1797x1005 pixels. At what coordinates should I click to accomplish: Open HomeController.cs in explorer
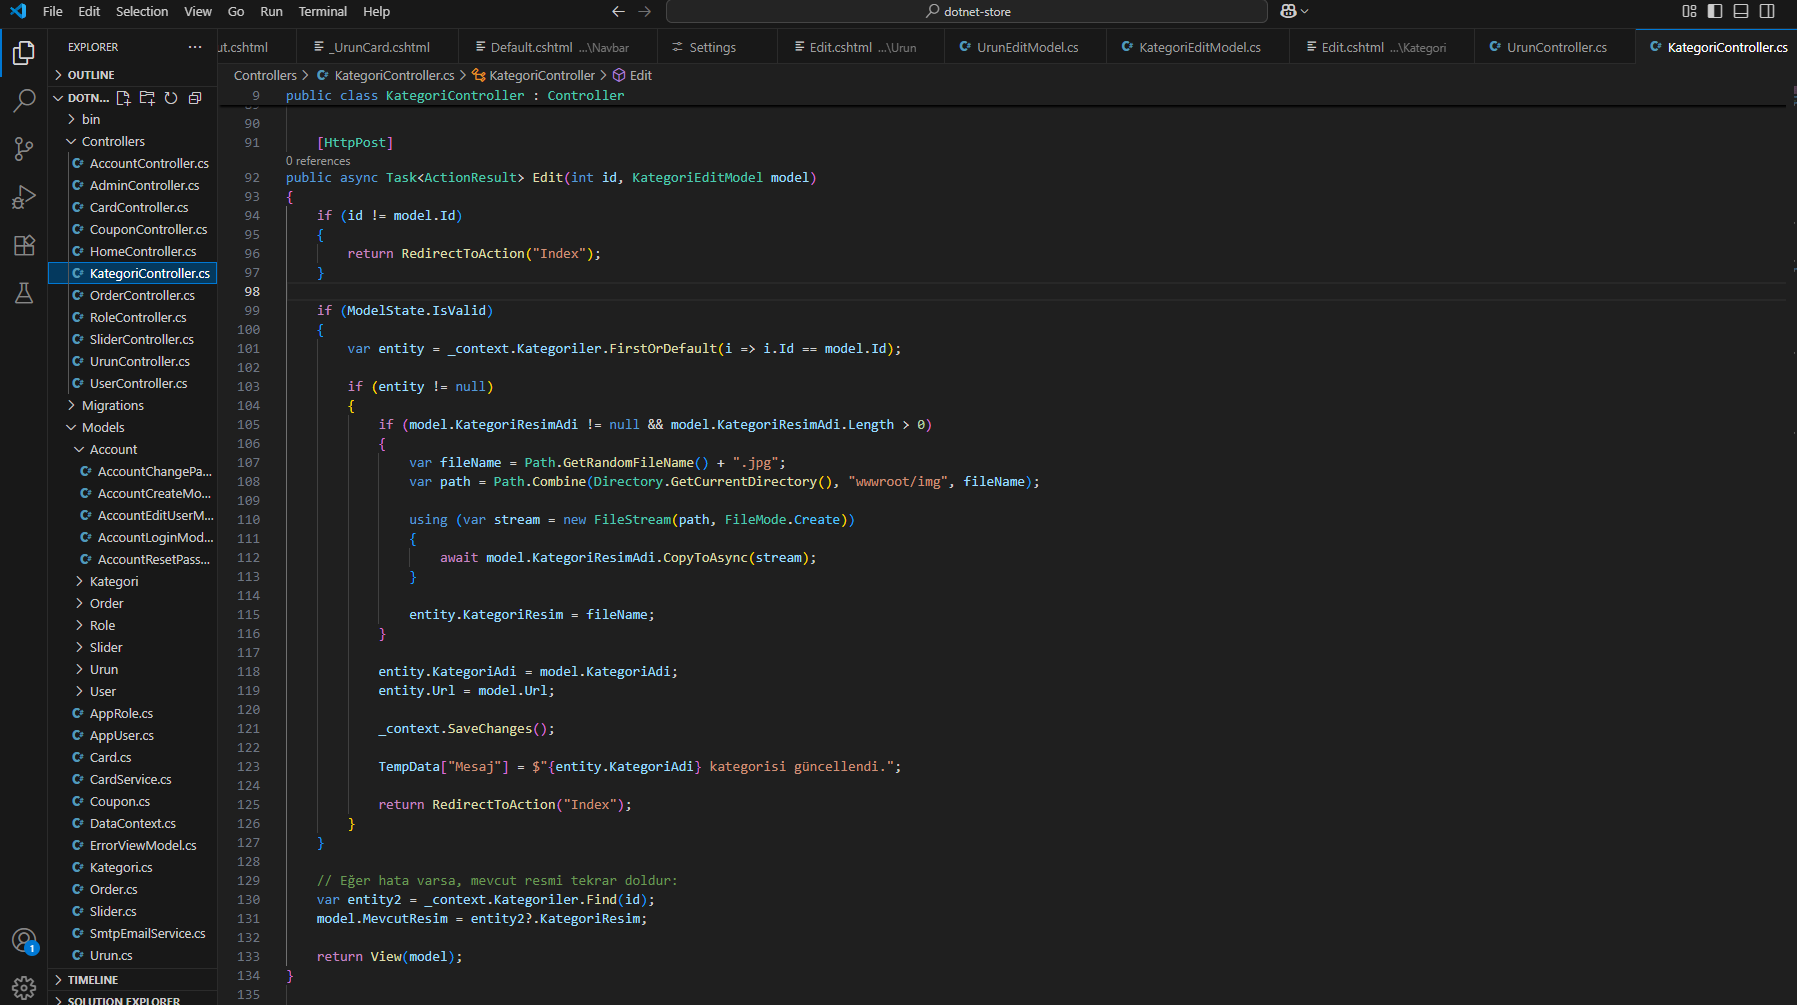[132, 251]
